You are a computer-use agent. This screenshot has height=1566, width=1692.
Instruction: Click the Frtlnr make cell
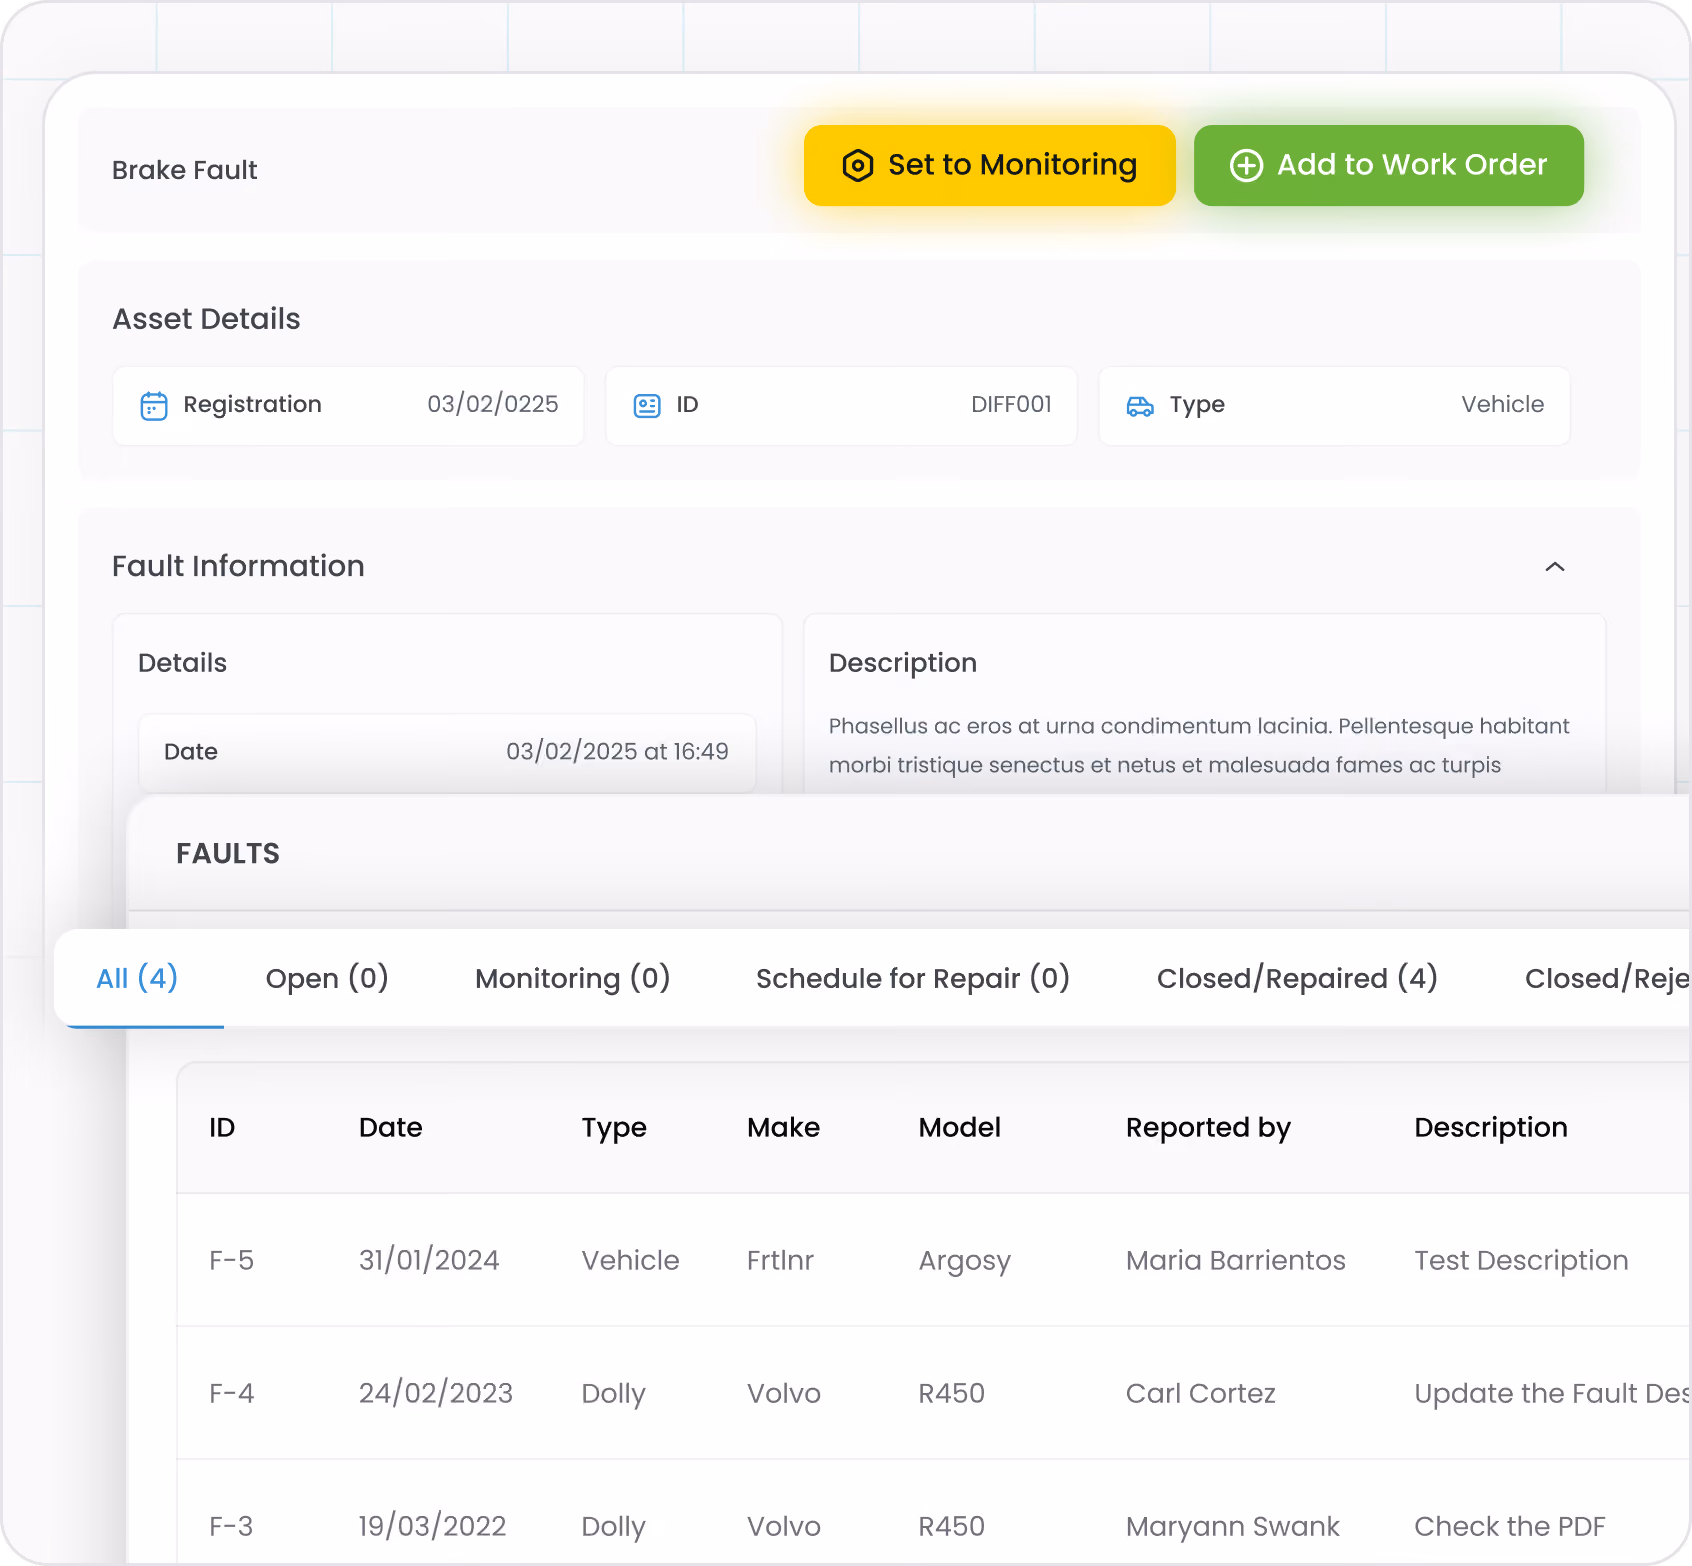[x=780, y=1260]
